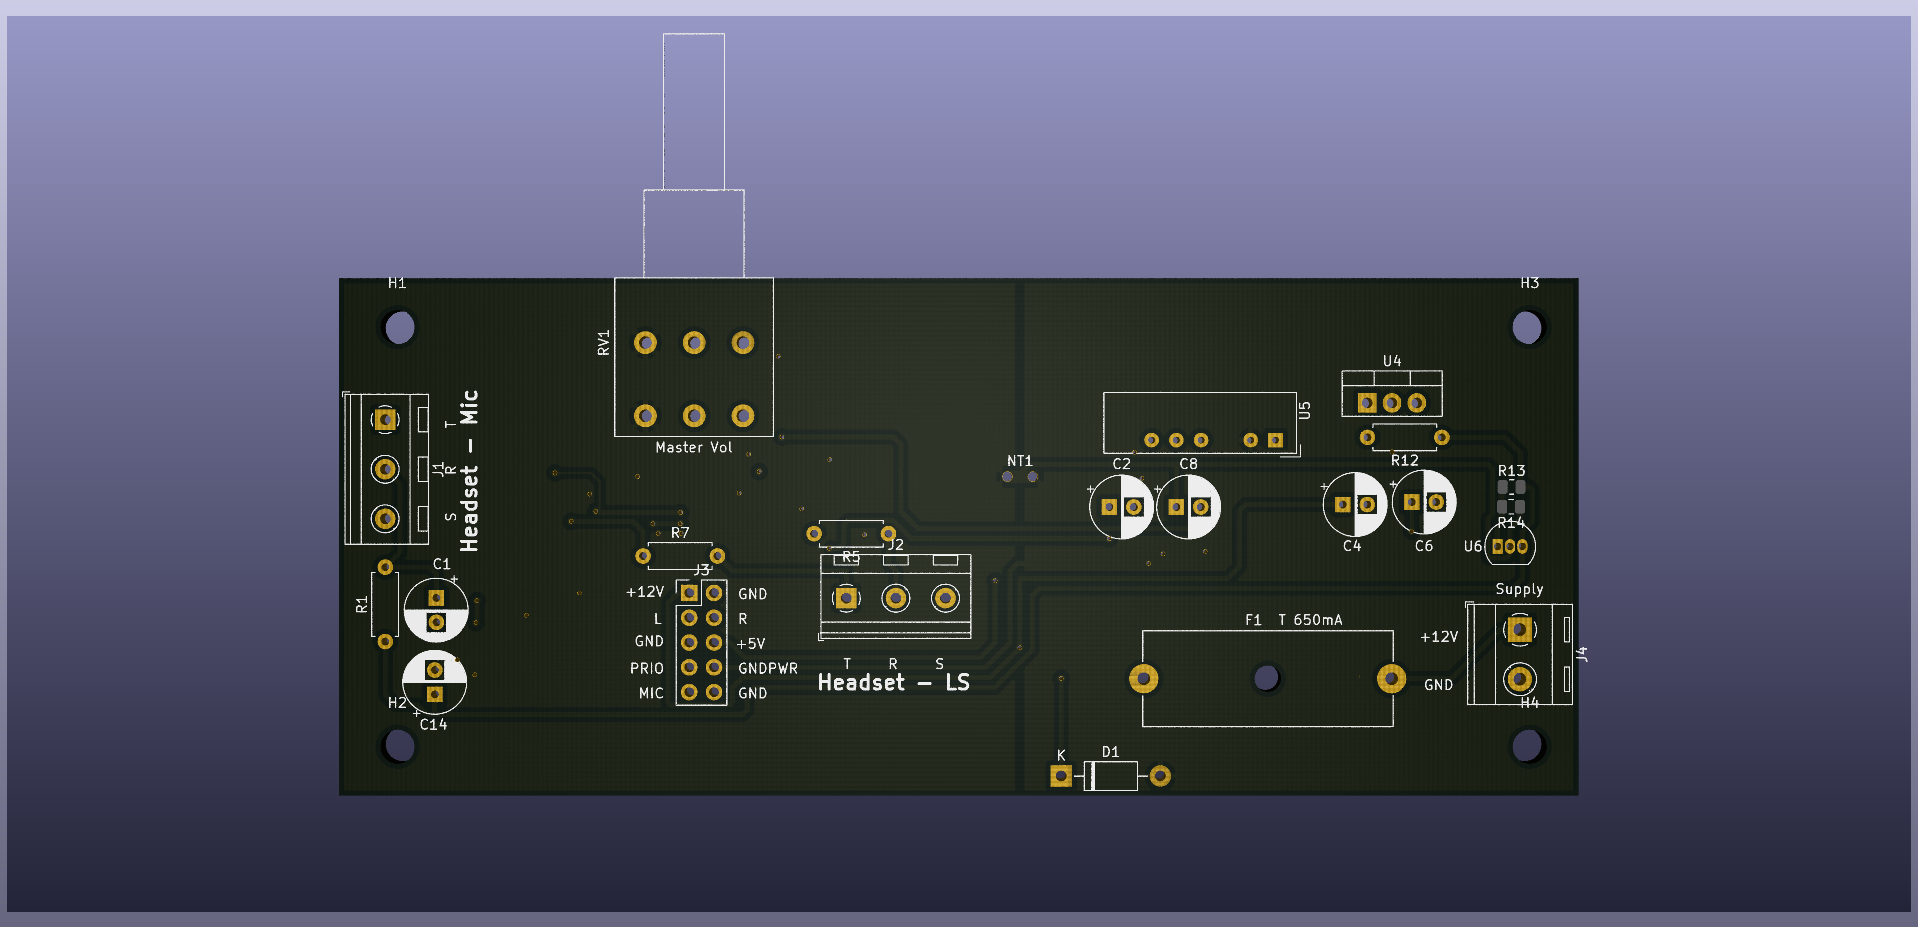Click the C14 capacitor footprint
The width and height of the screenshot is (1918, 927).
click(434, 682)
